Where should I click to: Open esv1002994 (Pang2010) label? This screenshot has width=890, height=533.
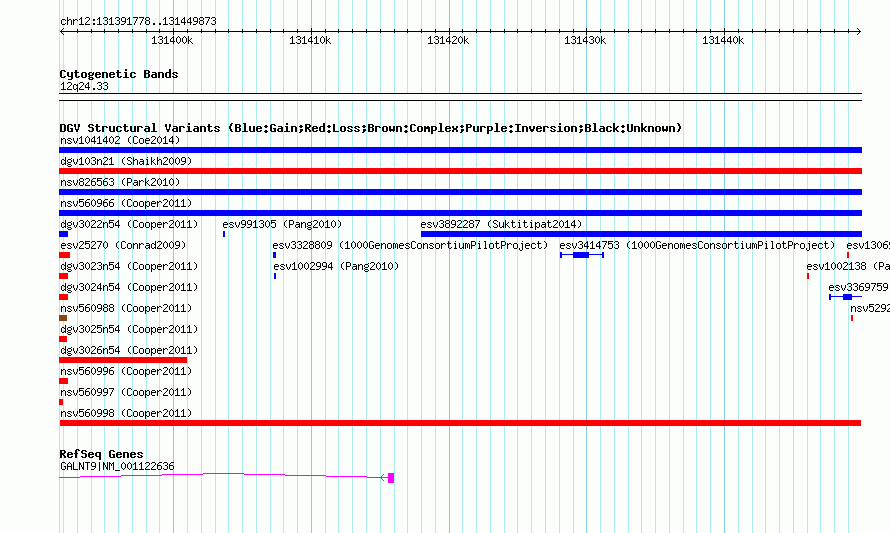click(336, 266)
